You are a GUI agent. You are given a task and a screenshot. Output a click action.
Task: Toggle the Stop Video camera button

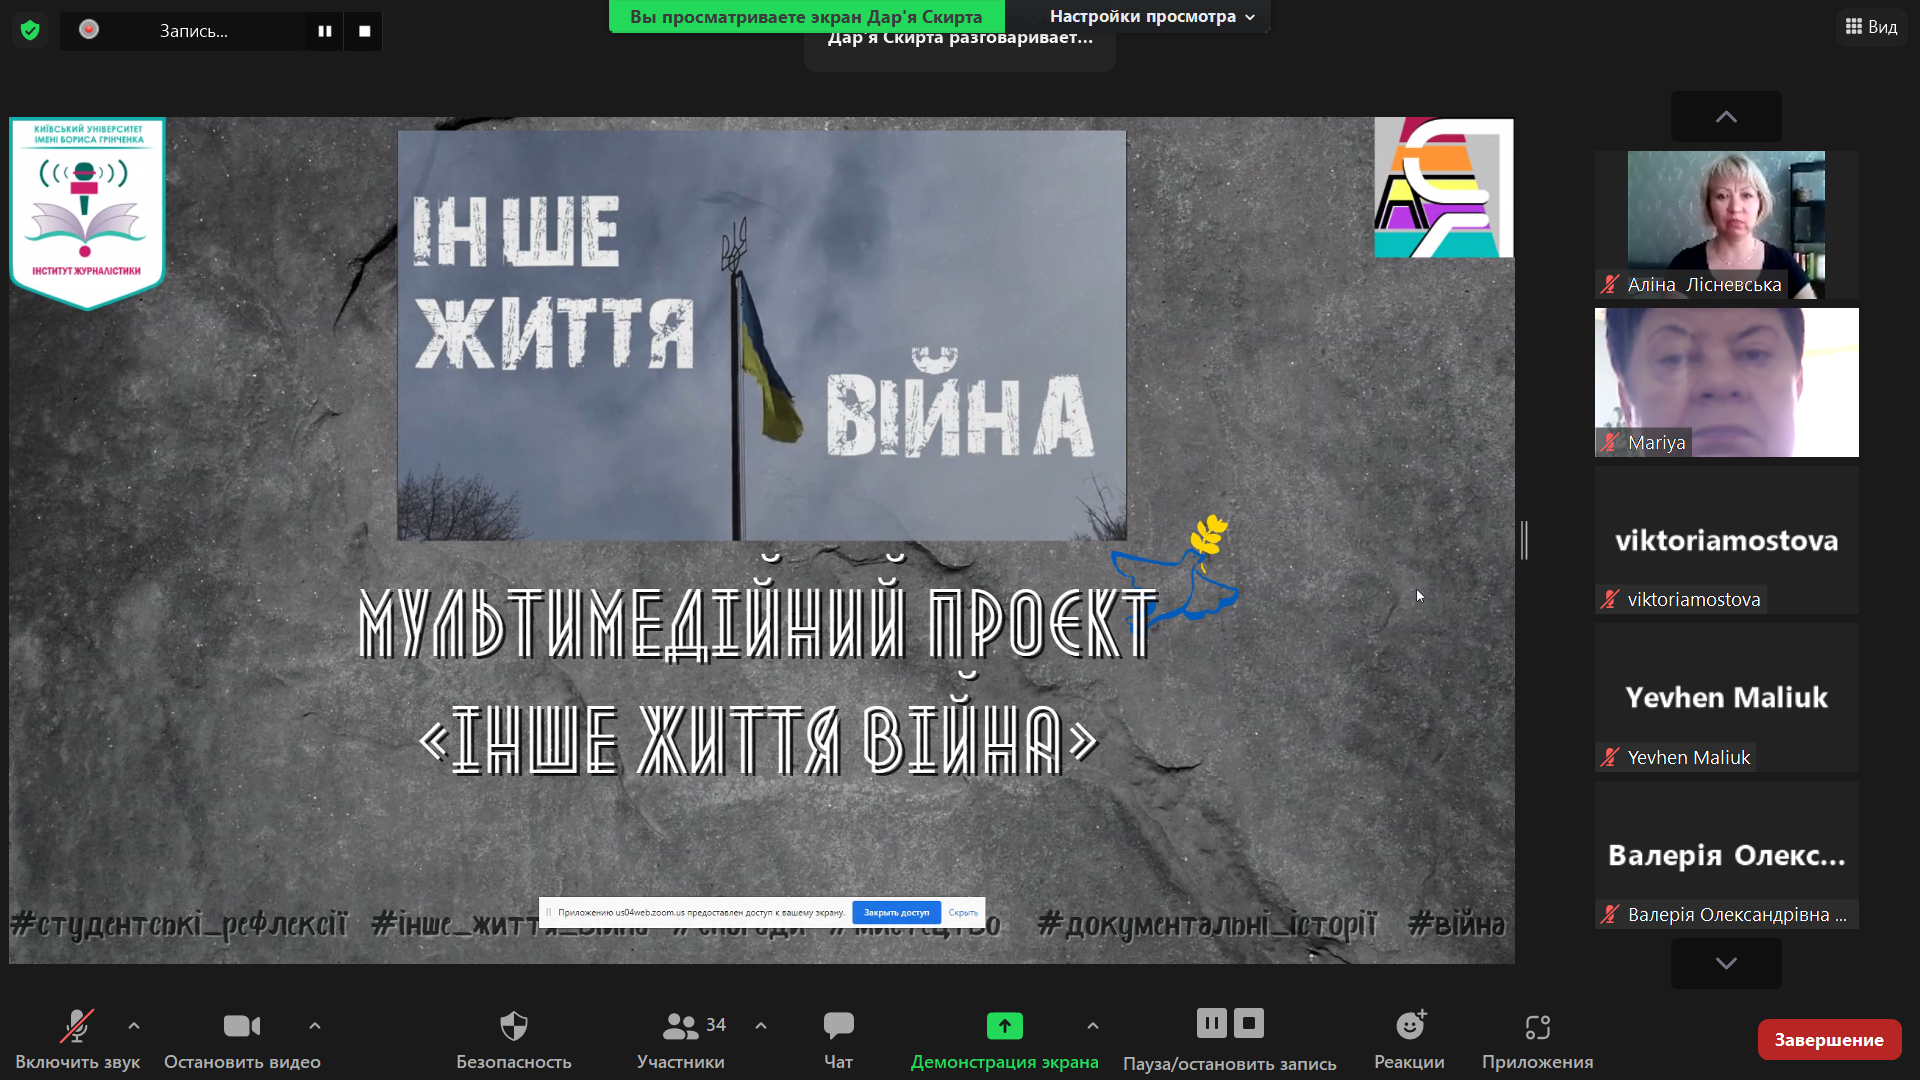242,1026
